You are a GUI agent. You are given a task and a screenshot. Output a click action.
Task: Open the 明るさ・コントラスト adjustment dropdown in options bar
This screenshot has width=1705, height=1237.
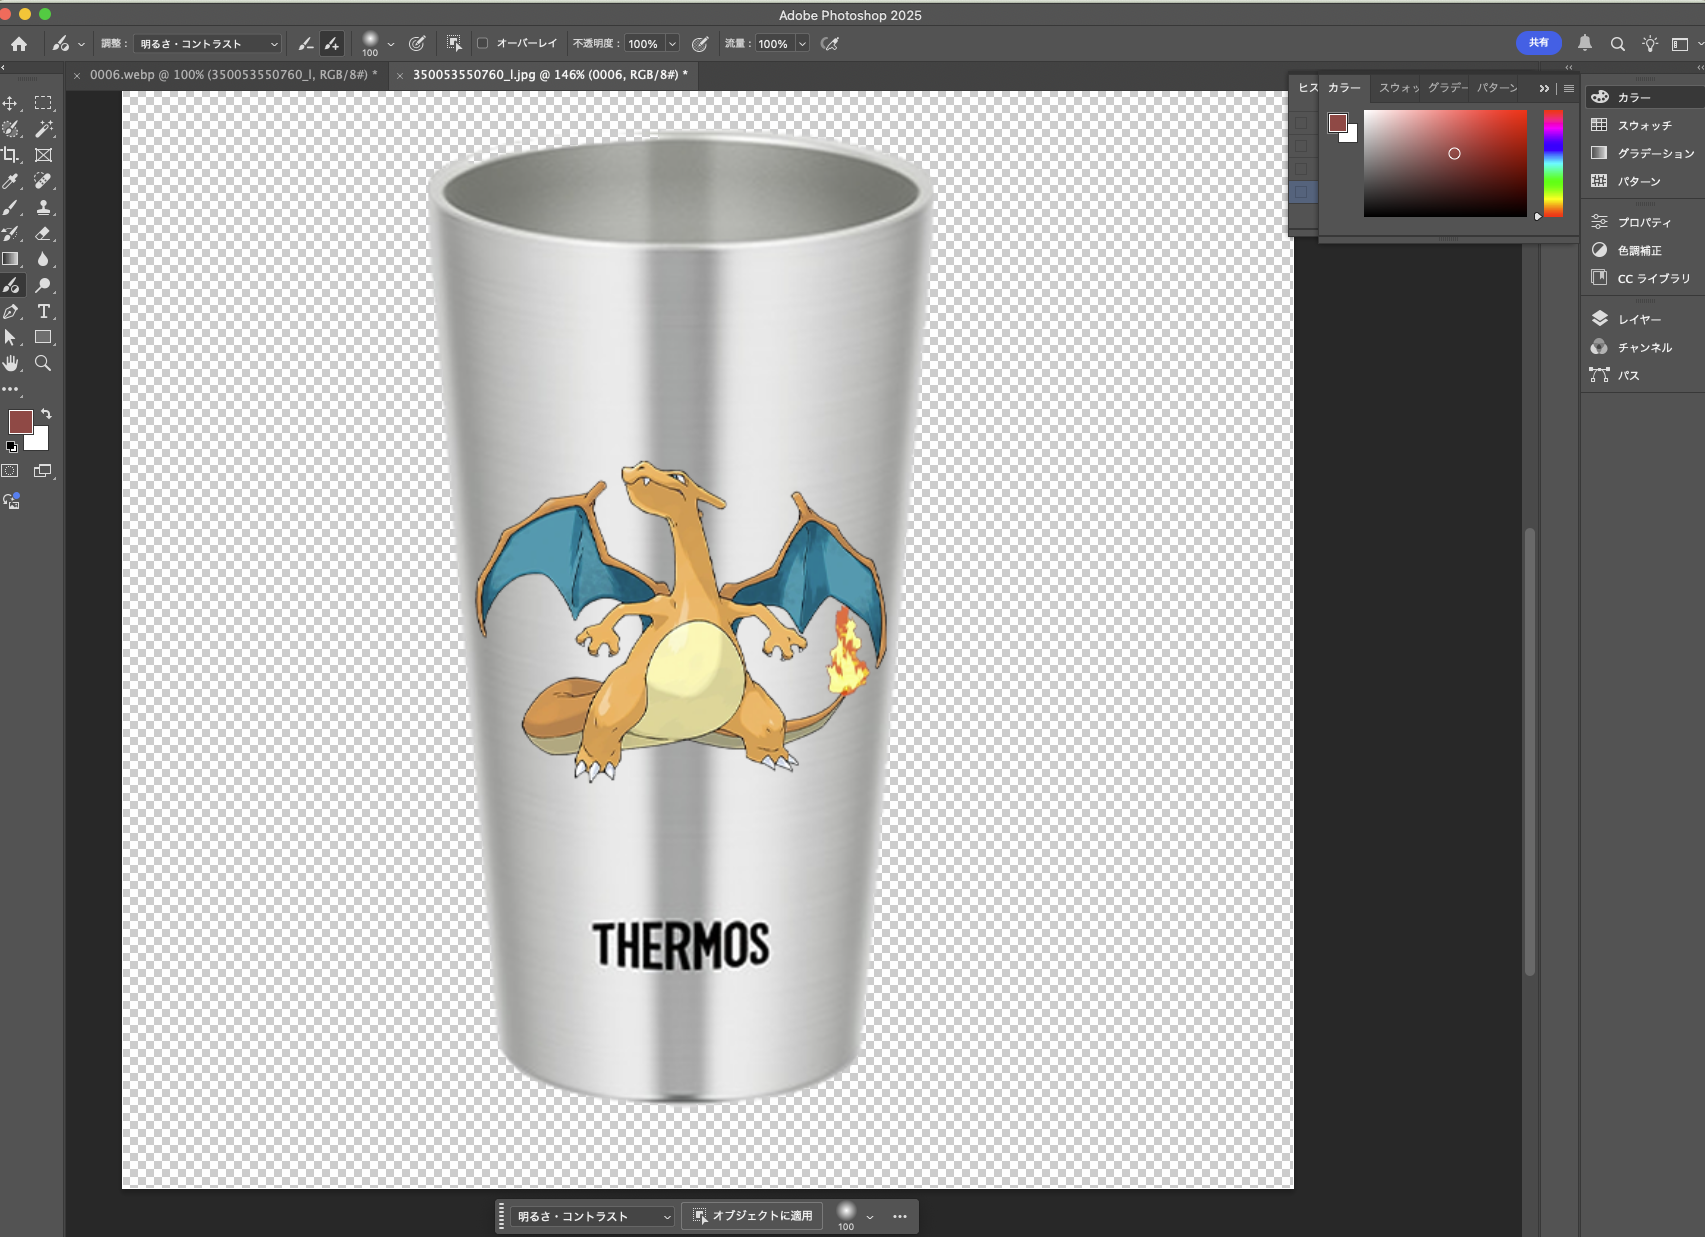208,44
